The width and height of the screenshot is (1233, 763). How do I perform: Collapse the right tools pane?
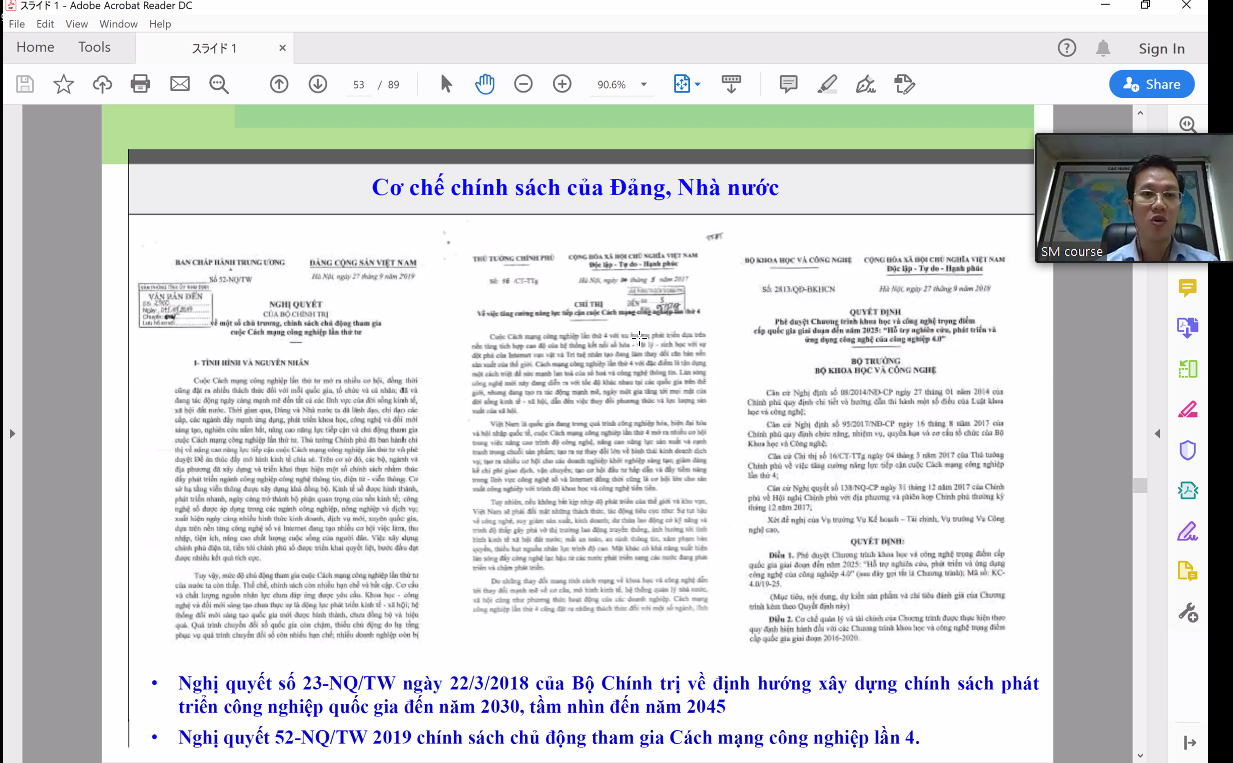coord(1189,743)
